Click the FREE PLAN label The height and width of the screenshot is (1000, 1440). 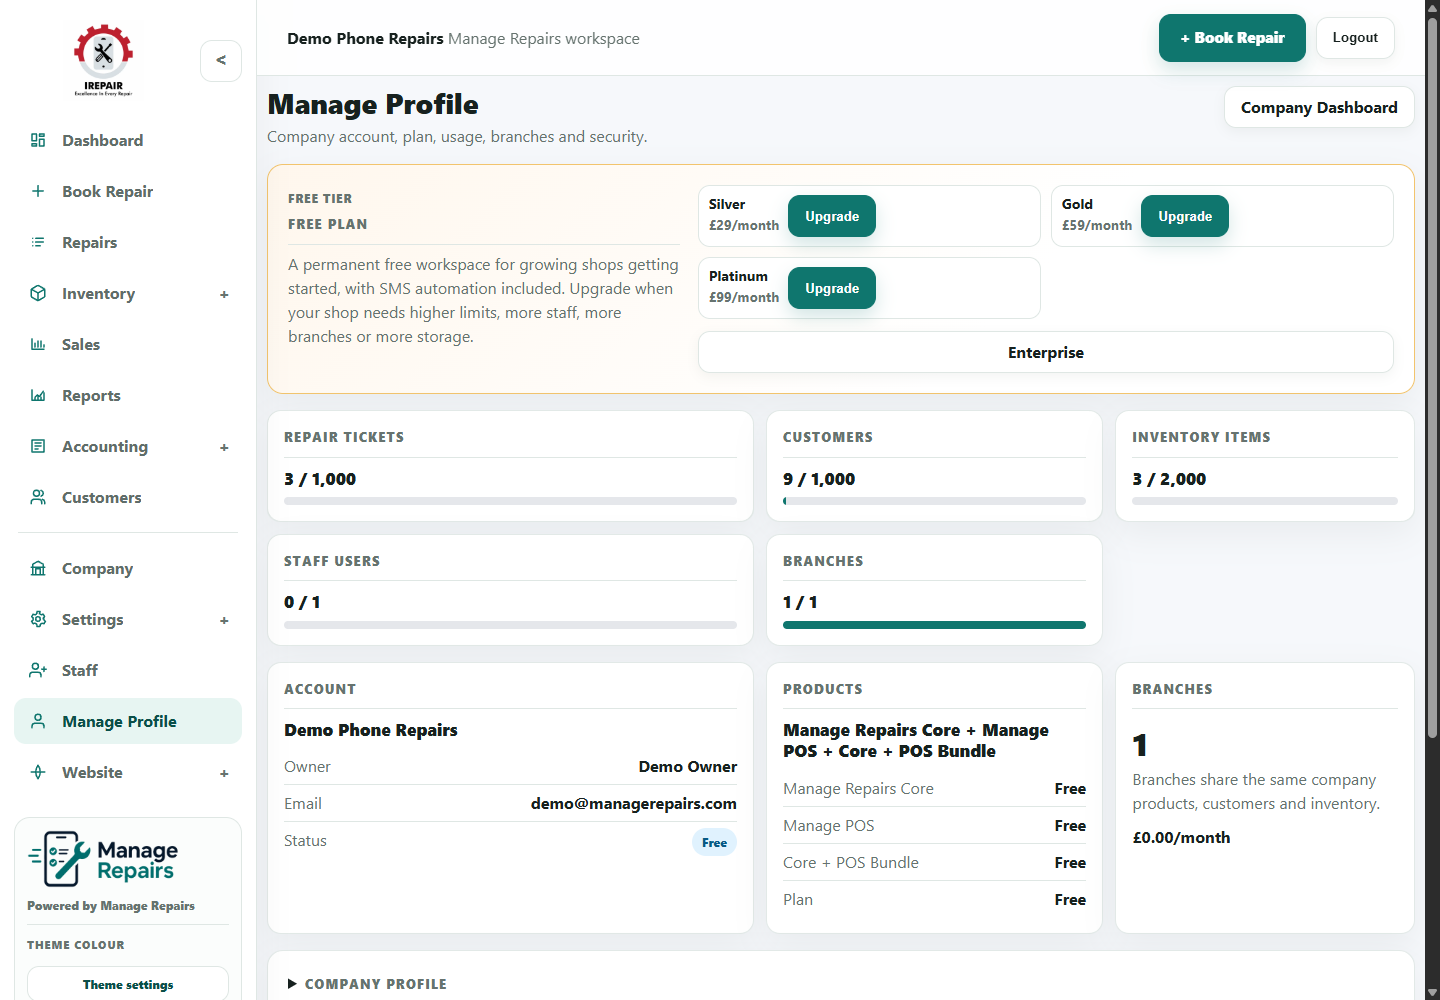coord(327,224)
